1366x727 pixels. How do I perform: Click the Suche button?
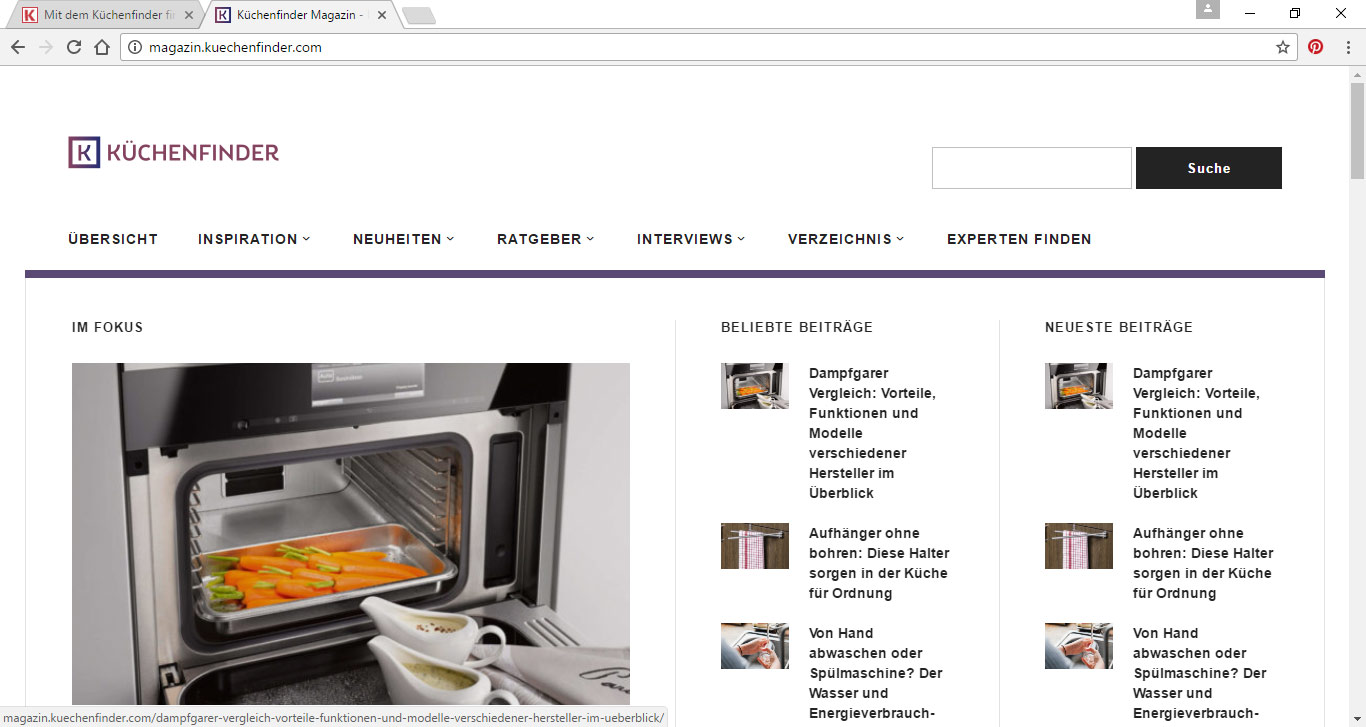[1209, 168]
